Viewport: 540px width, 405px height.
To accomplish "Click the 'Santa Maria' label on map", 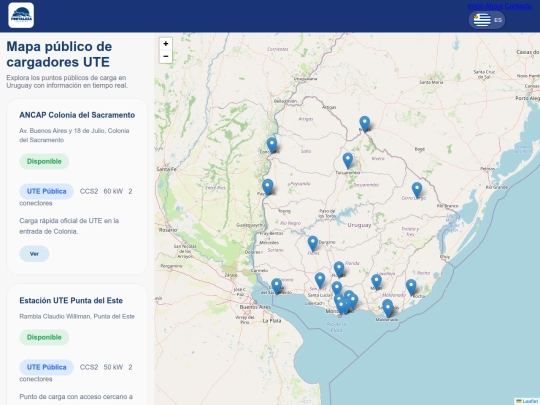I will (431, 82).
